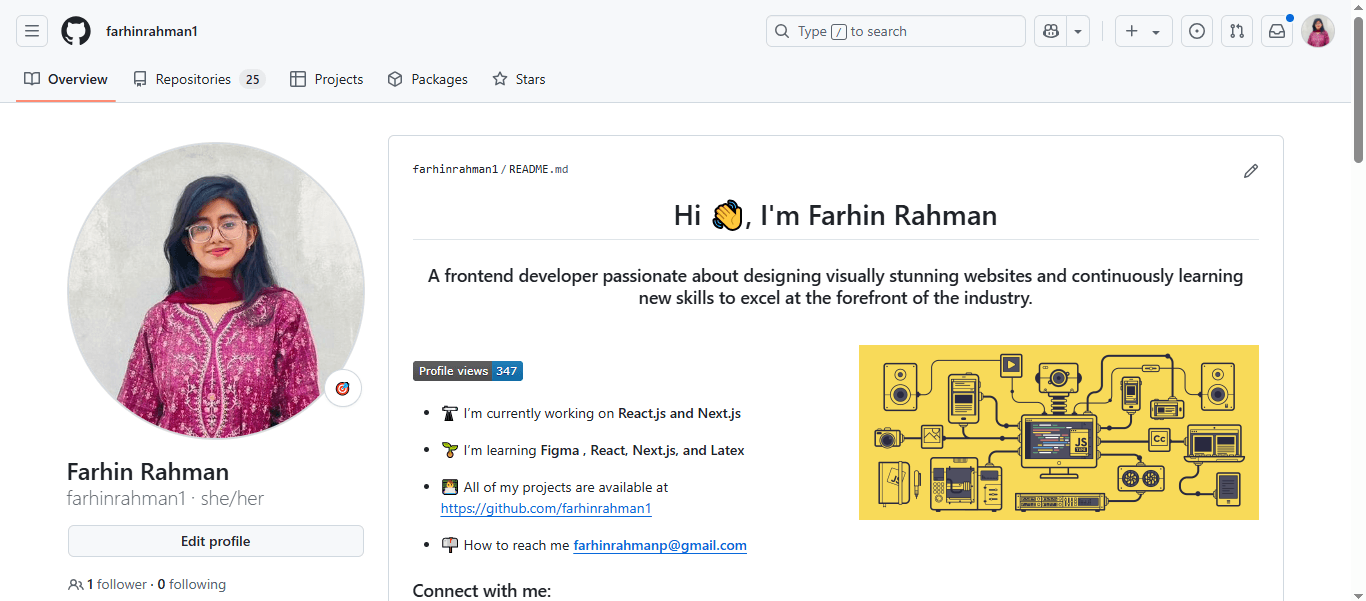Open the global navigation hamburger menu

pos(31,31)
